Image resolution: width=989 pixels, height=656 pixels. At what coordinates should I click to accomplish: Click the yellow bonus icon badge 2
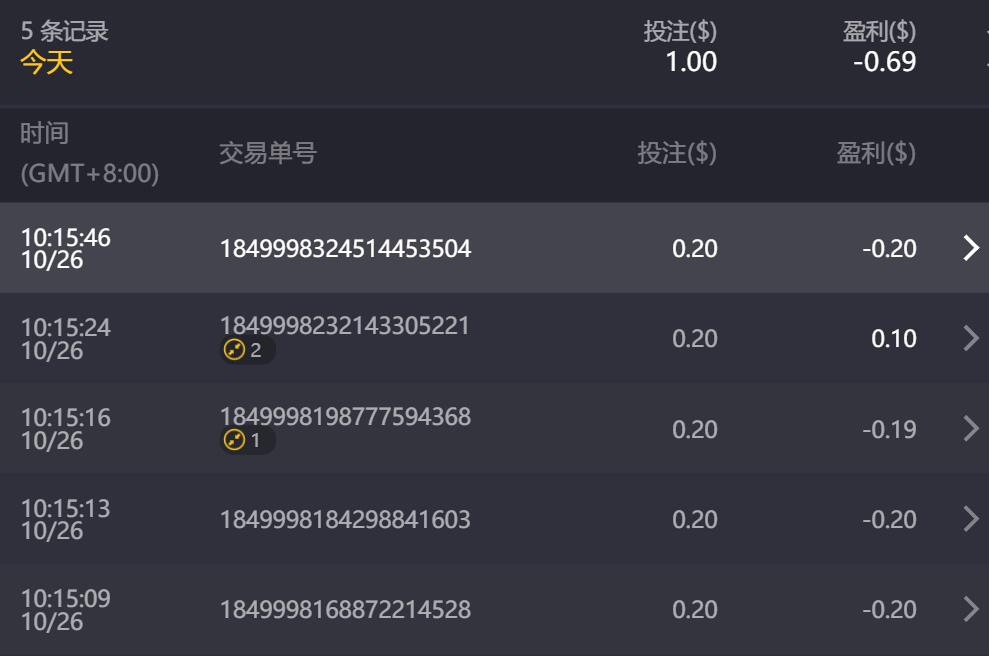tap(246, 350)
